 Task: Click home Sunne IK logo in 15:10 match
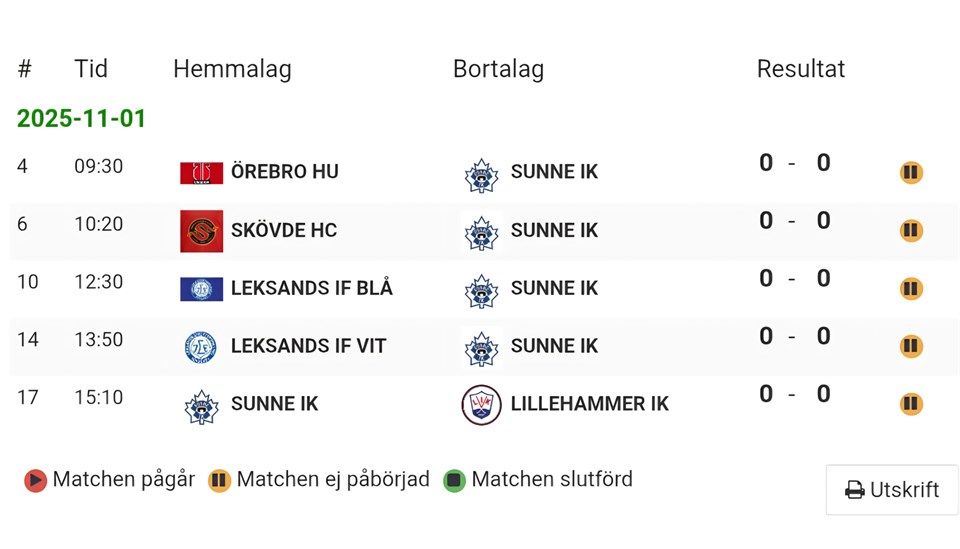tap(201, 406)
